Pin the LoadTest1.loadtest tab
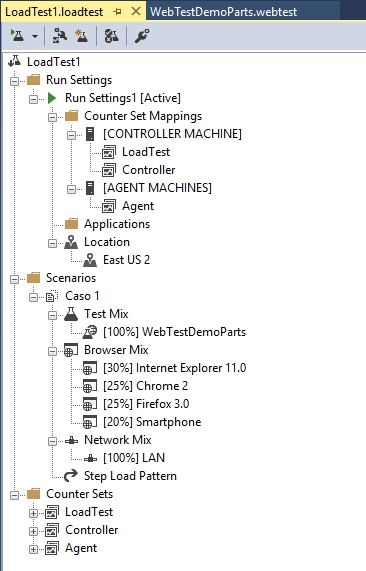366x571 pixels. (117, 12)
